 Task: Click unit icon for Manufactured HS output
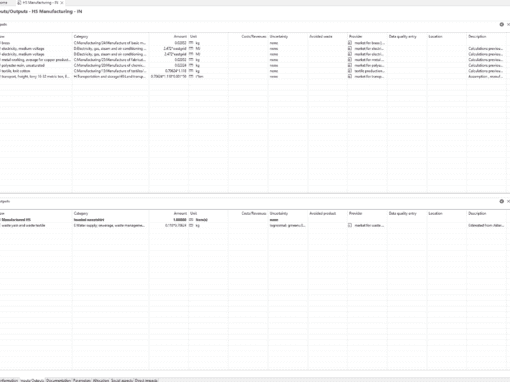click(191, 220)
